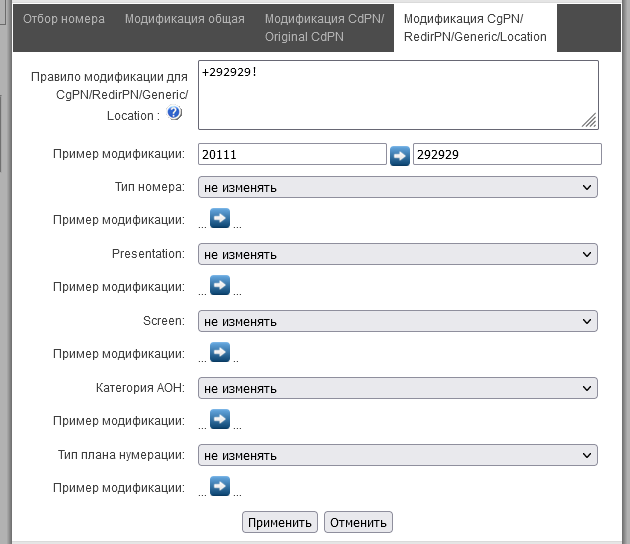Click the resize handle of the rule textarea
Viewport: 630px width, 544px height.
[x=590, y=121]
